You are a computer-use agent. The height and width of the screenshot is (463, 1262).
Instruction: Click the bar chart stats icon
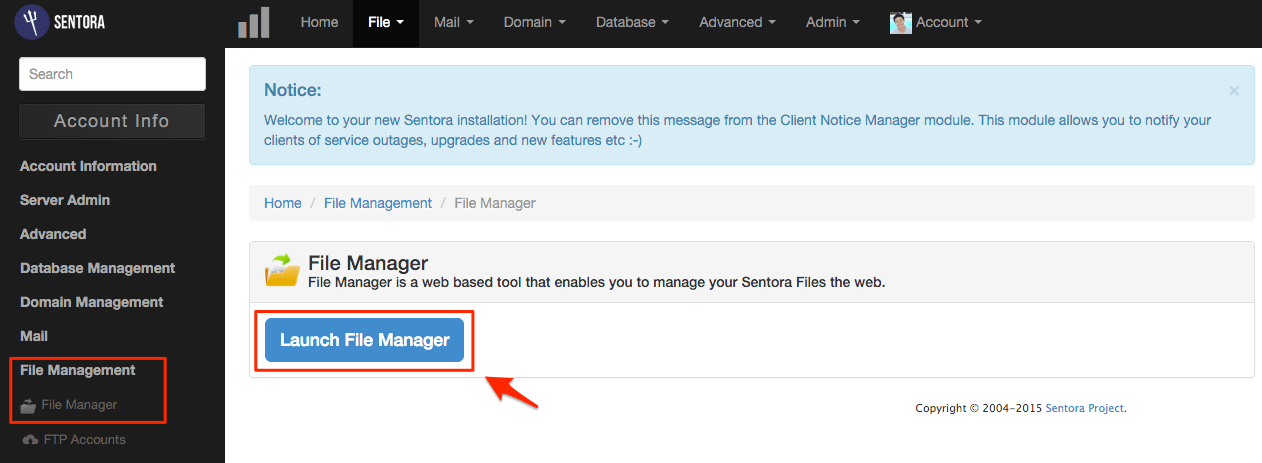click(x=254, y=23)
